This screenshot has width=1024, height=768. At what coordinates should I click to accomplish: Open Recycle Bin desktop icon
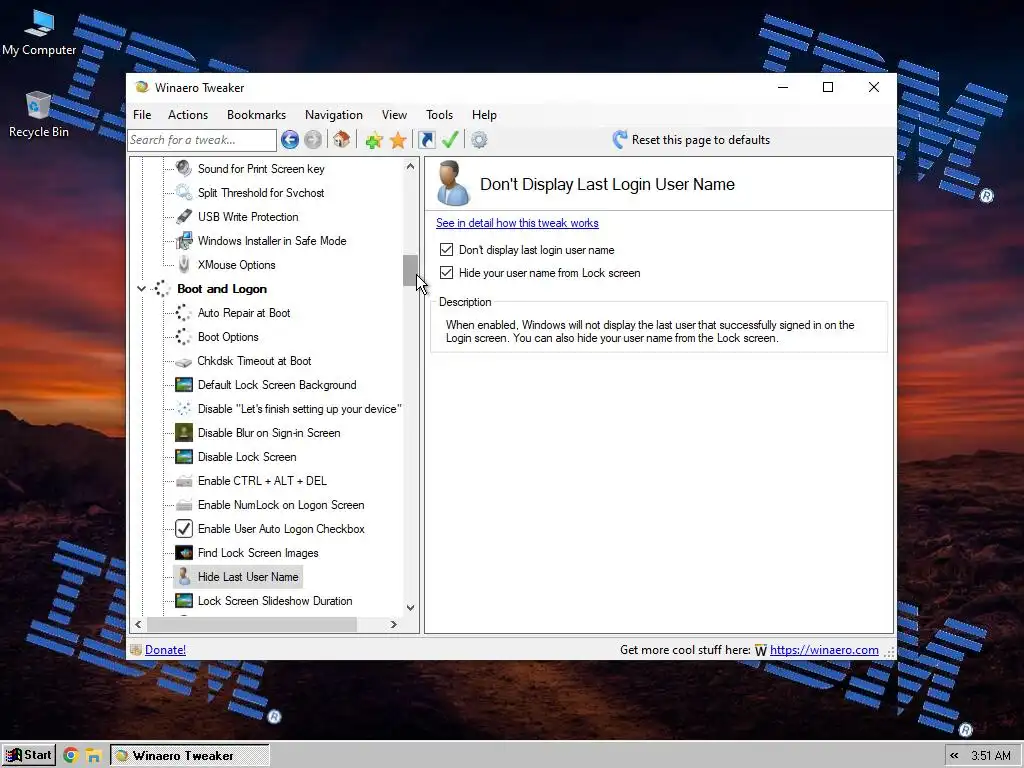pos(39,114)
